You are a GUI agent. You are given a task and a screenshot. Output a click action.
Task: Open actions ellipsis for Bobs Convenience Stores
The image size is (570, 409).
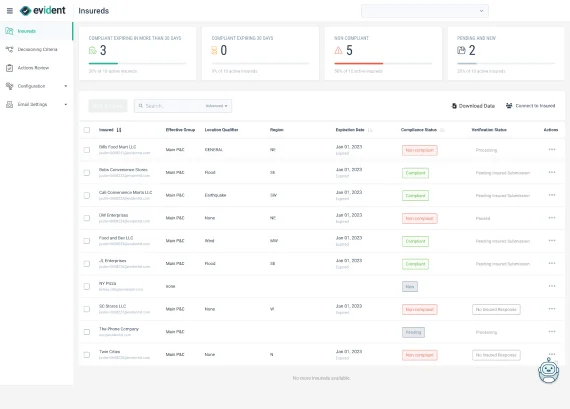point(552,172)
